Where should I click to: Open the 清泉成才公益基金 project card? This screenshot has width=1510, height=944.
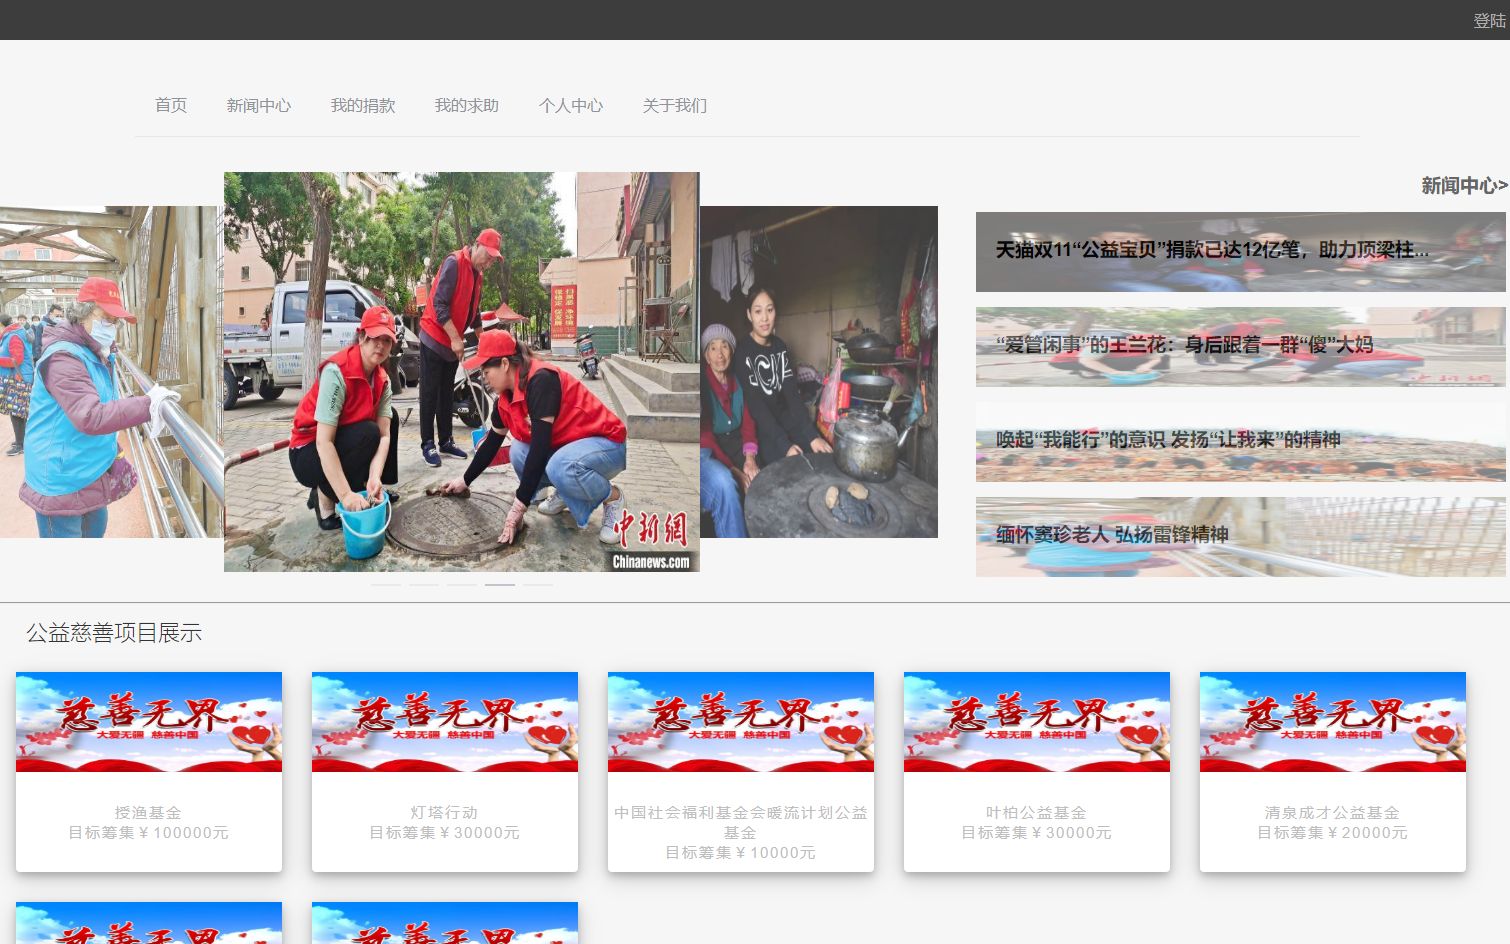pyautogui.click(x=1333, y=772)
